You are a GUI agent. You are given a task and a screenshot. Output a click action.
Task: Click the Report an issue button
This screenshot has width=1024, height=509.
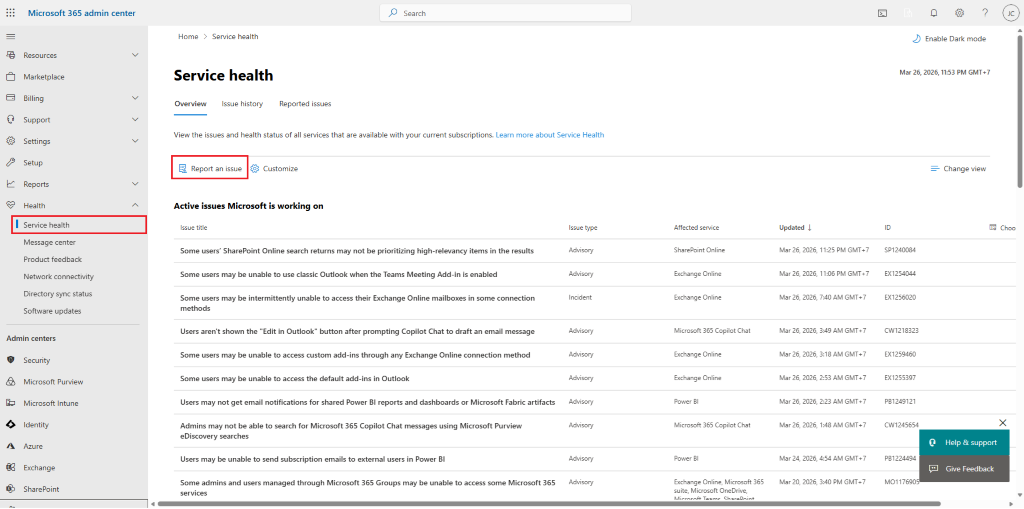tap(210, 169)
